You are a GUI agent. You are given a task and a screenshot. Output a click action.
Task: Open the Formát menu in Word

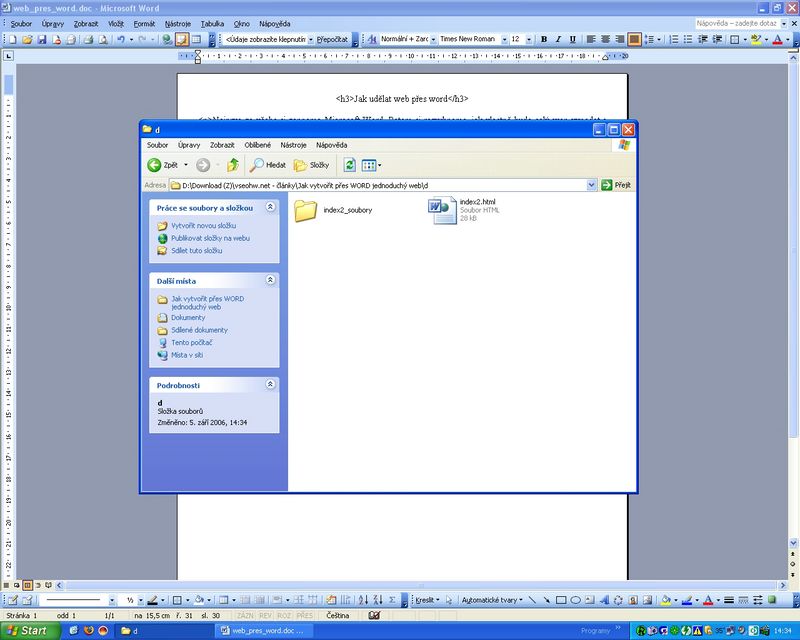coord(144,24)
